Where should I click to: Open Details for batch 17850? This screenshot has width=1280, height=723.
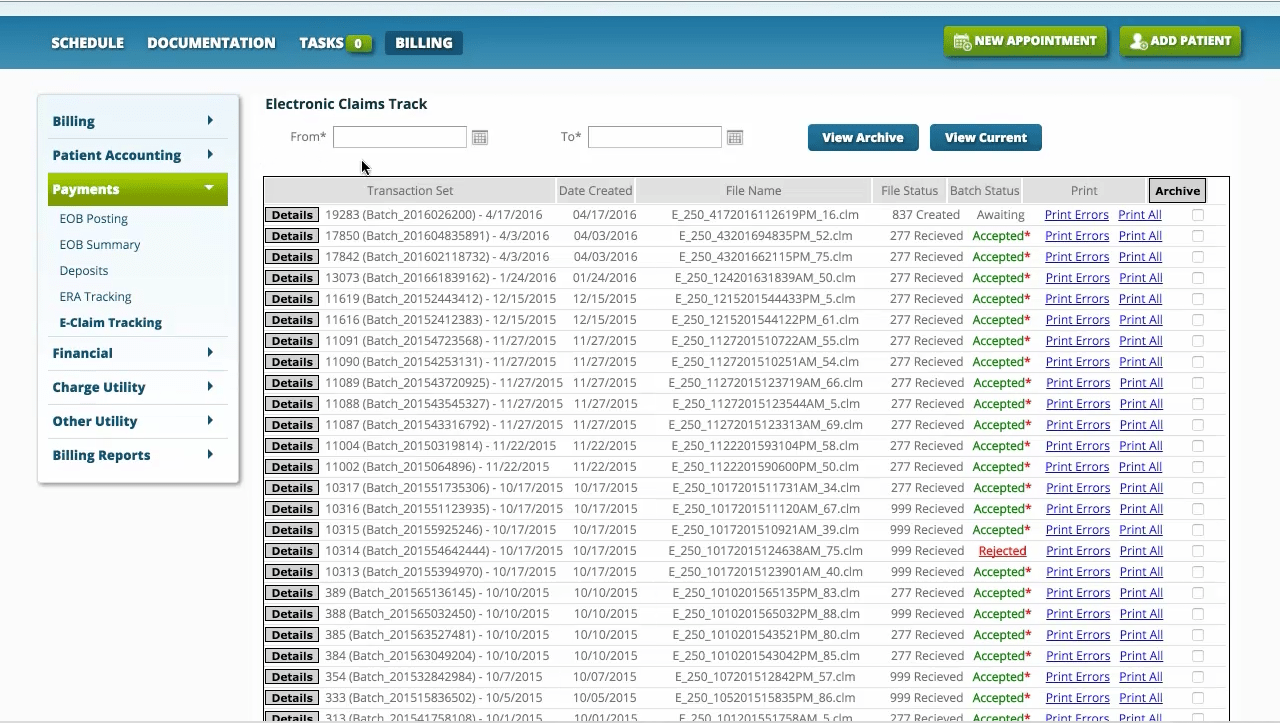(292, 236)
